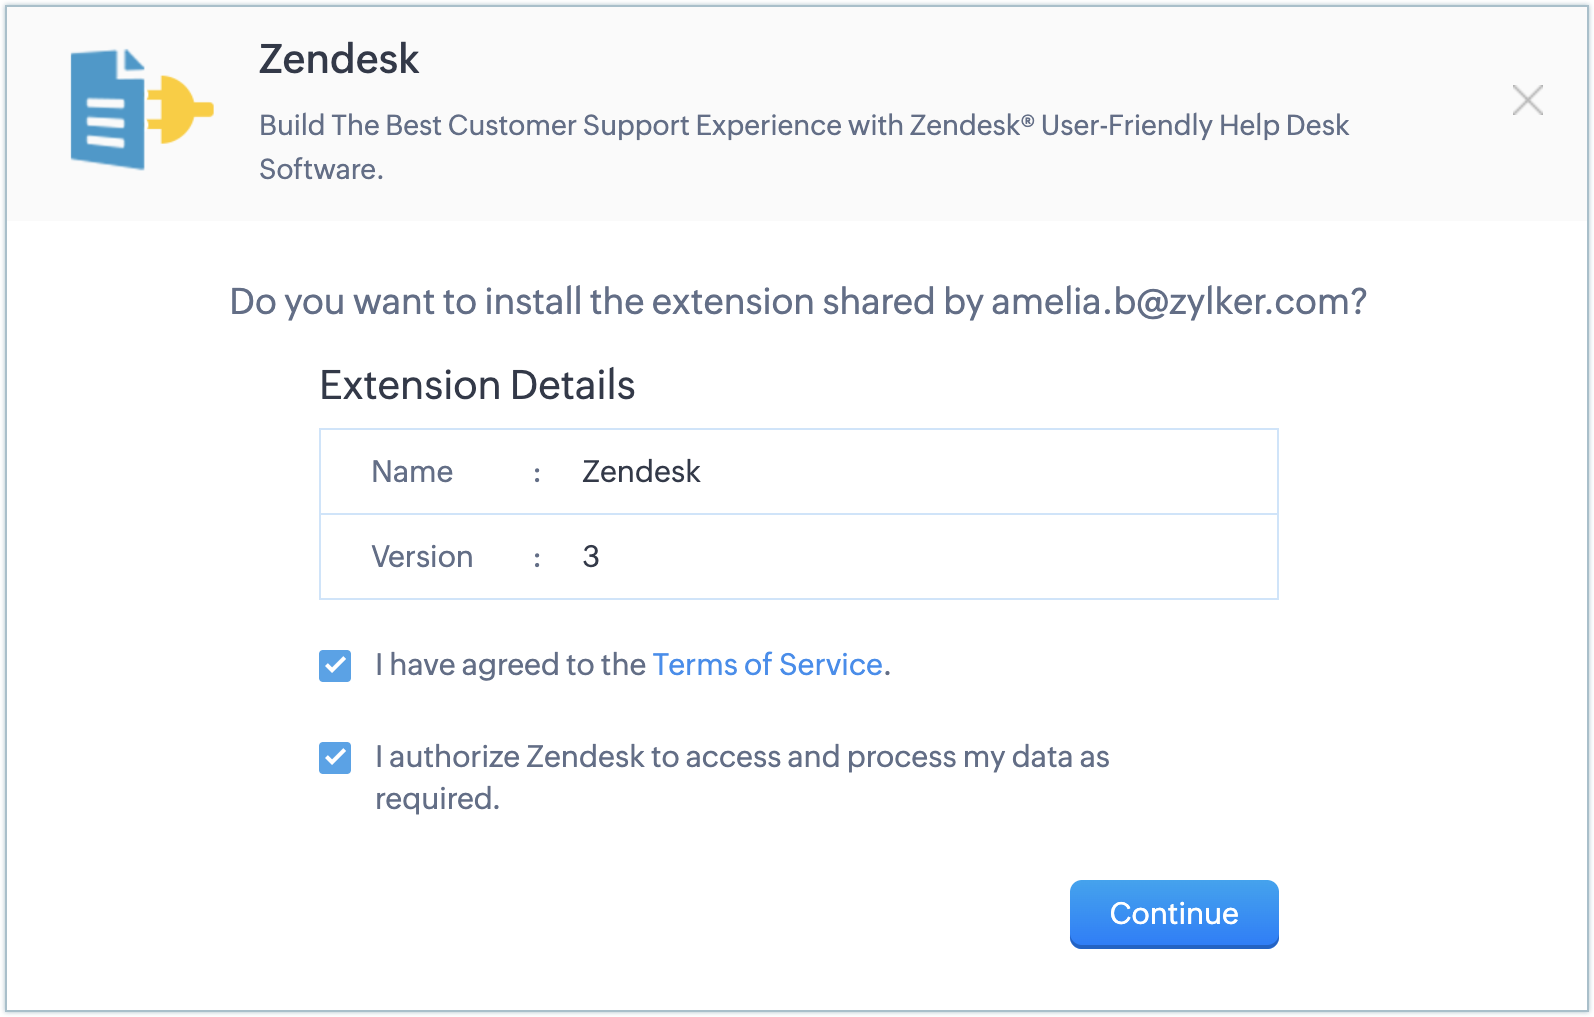
Task: Select the Name label in the details table
Action: click(x=412, y=472)
